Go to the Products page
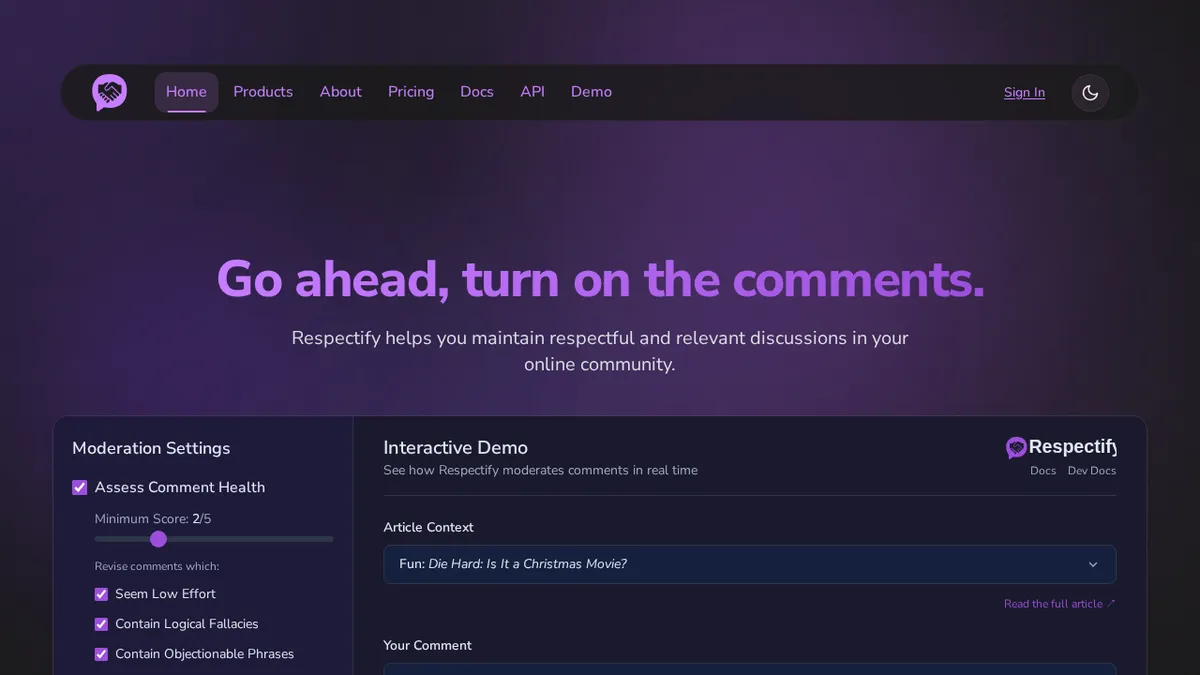Screen dimensions: 1200x675 263,92
